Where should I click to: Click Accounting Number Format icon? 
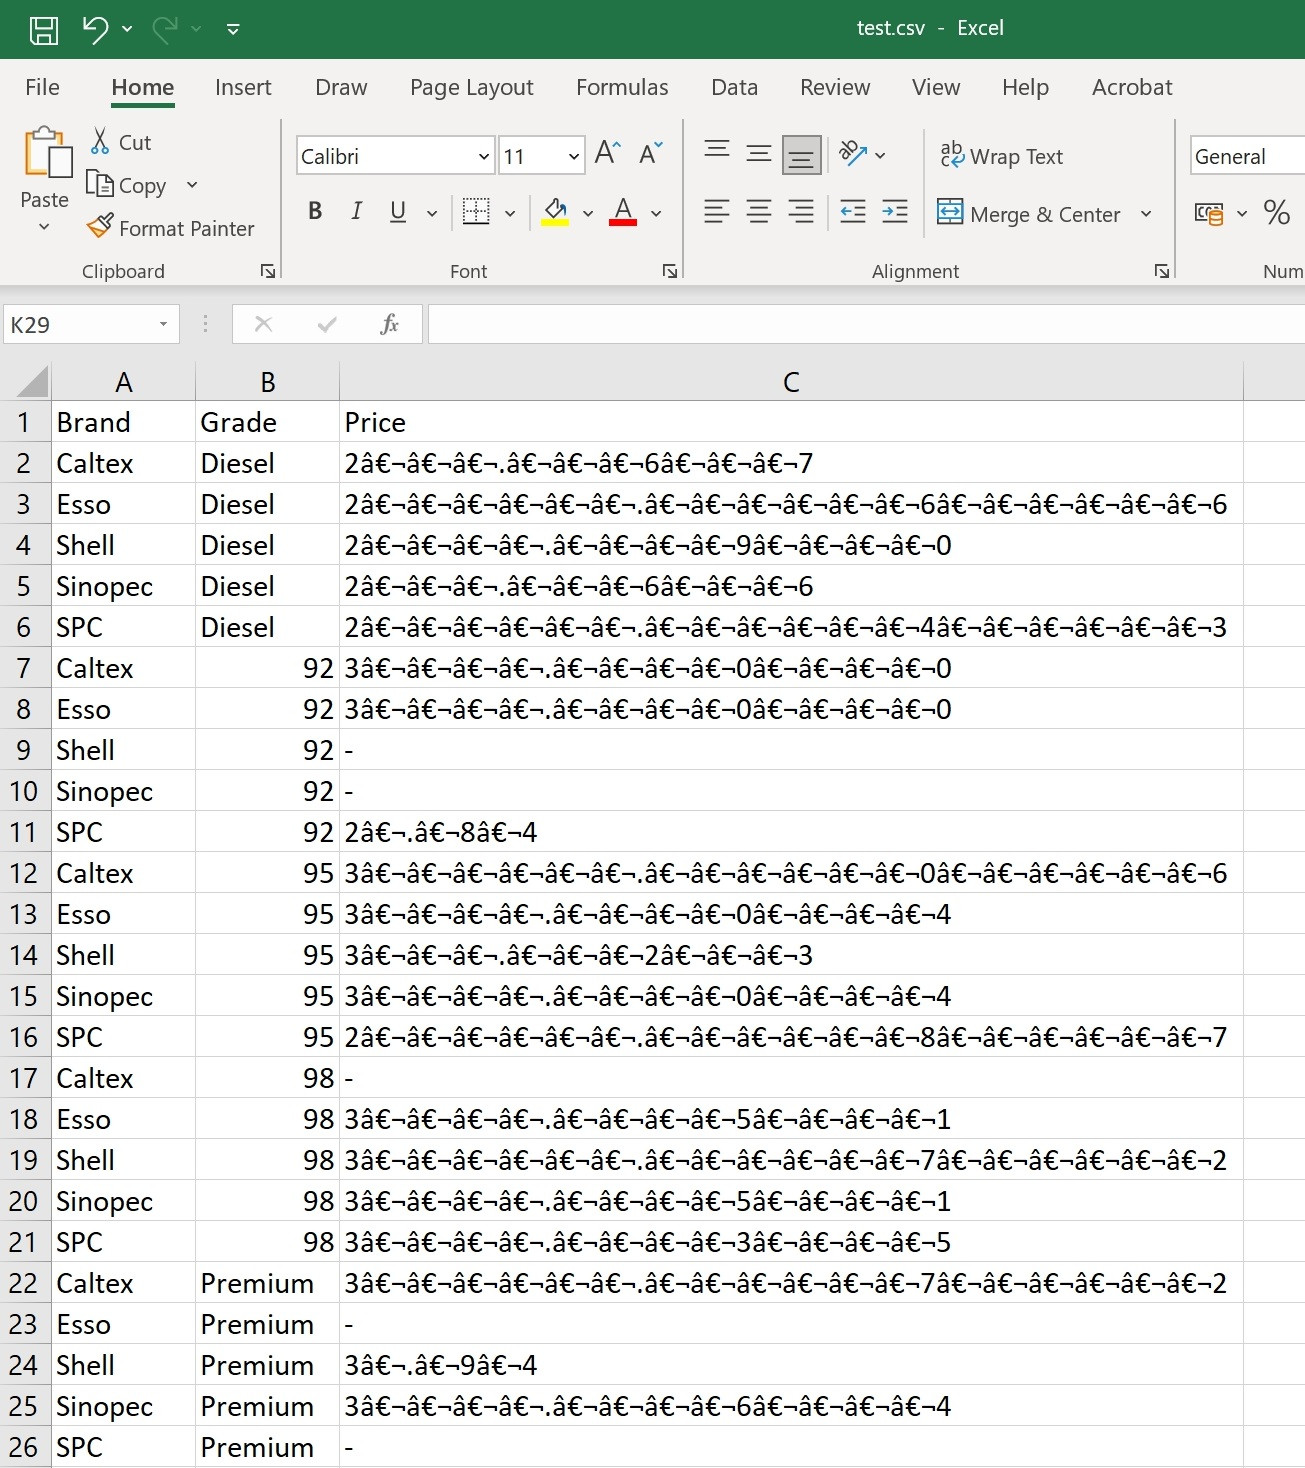(x=1209, y=213)
